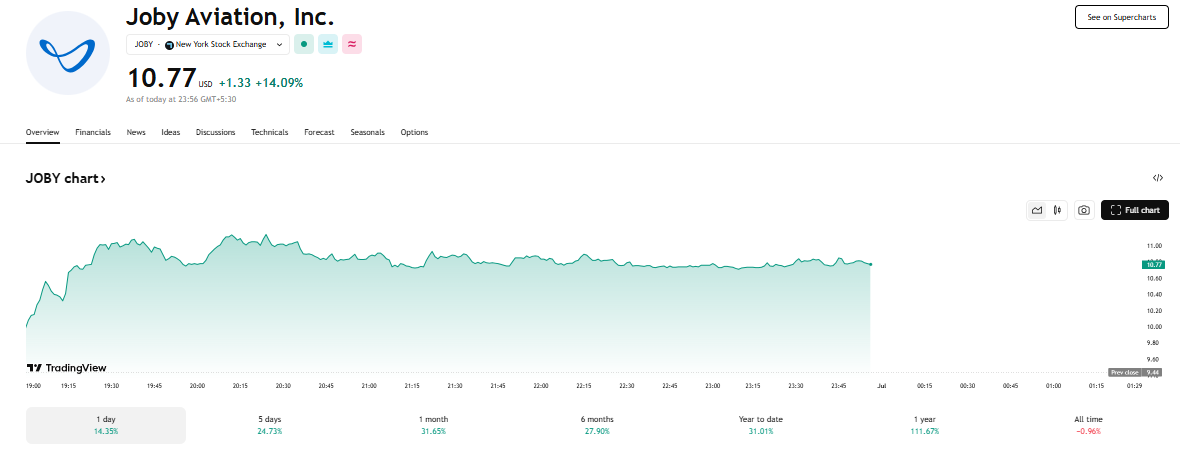Open the Ideas tab

[171, 132]
